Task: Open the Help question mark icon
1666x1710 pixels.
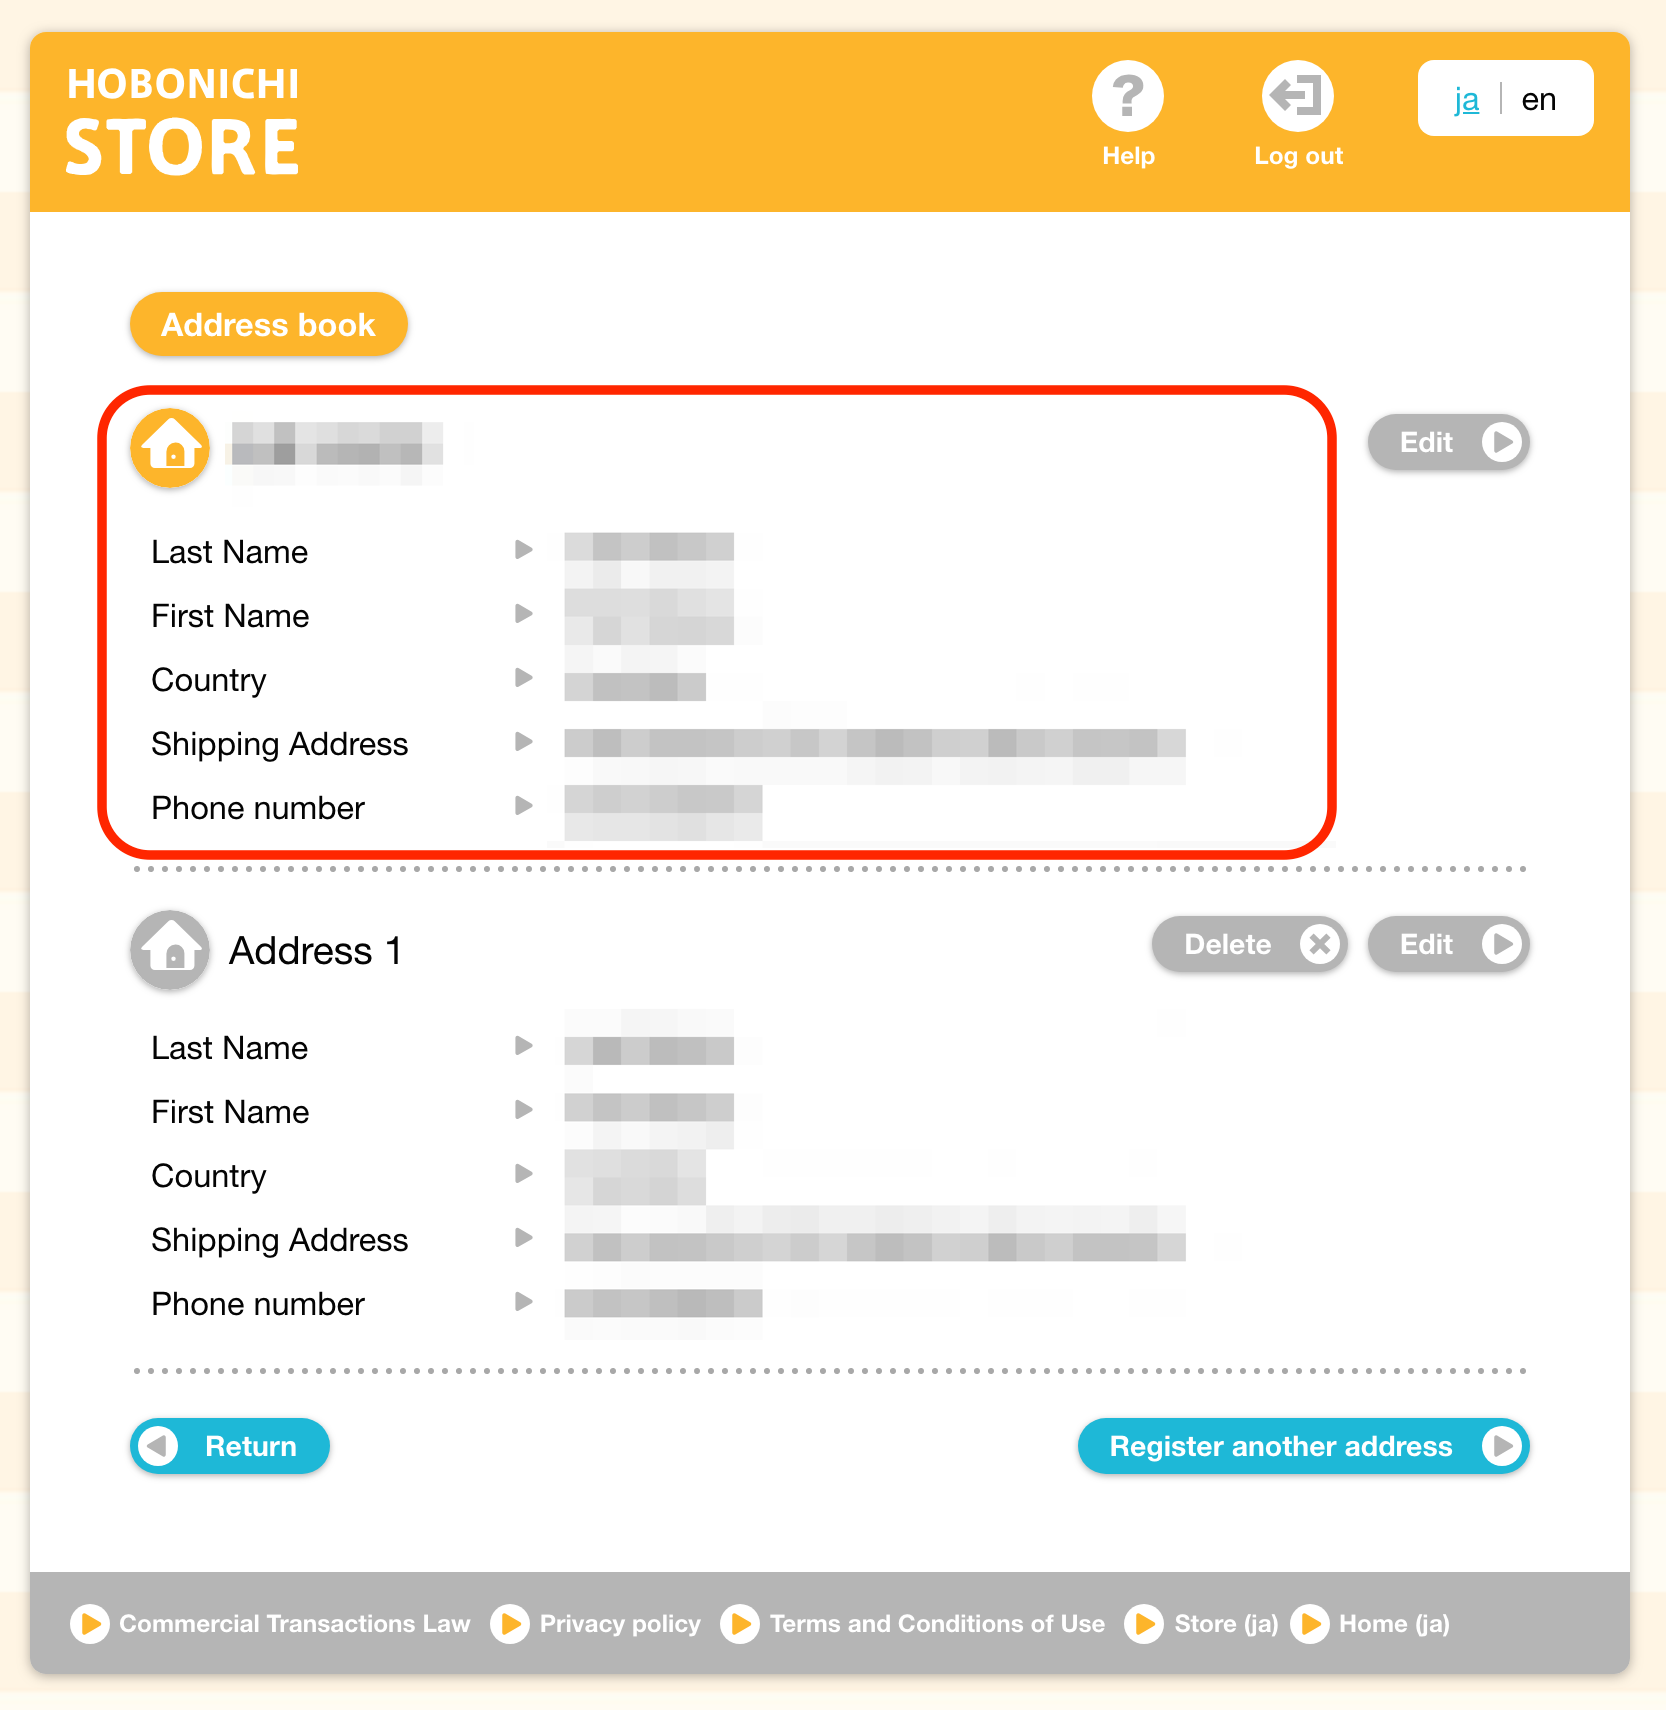Action: (1128, 97)
